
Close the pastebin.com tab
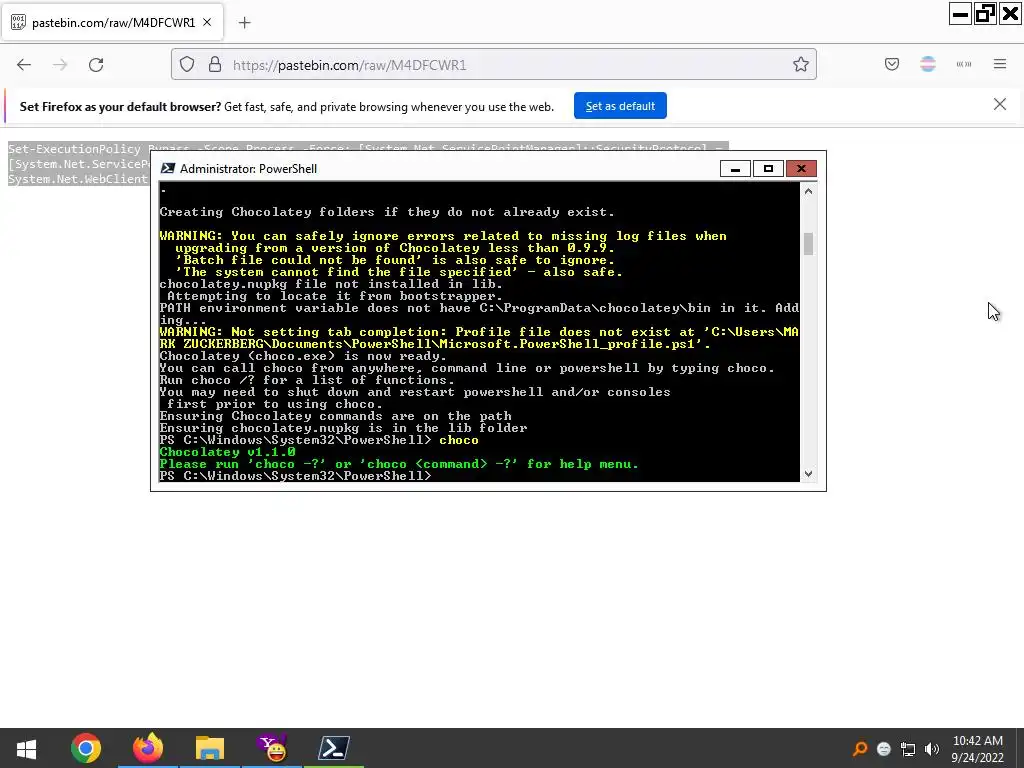coord(207,22)
